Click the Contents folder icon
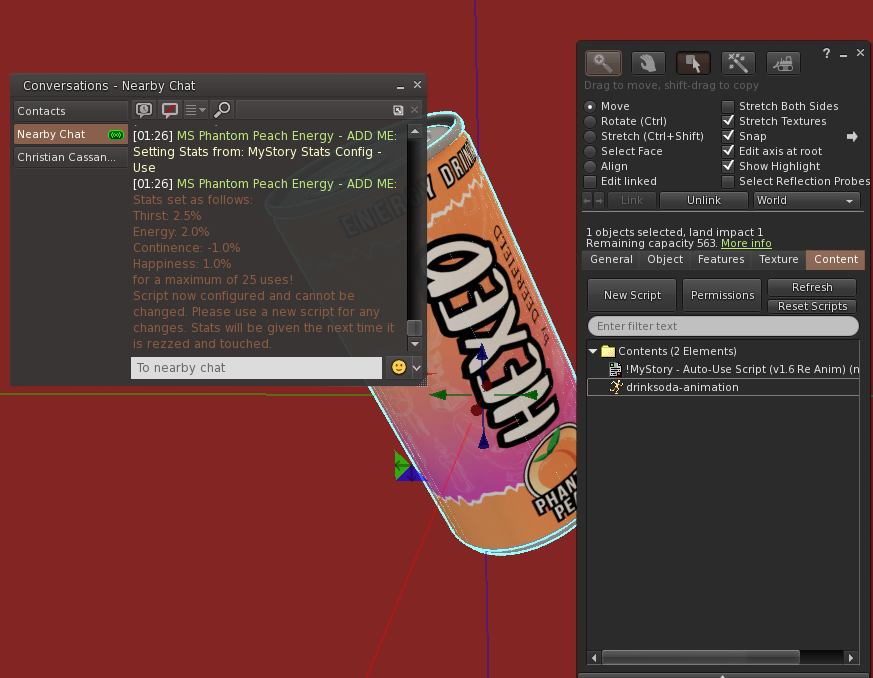 (608, 351)
